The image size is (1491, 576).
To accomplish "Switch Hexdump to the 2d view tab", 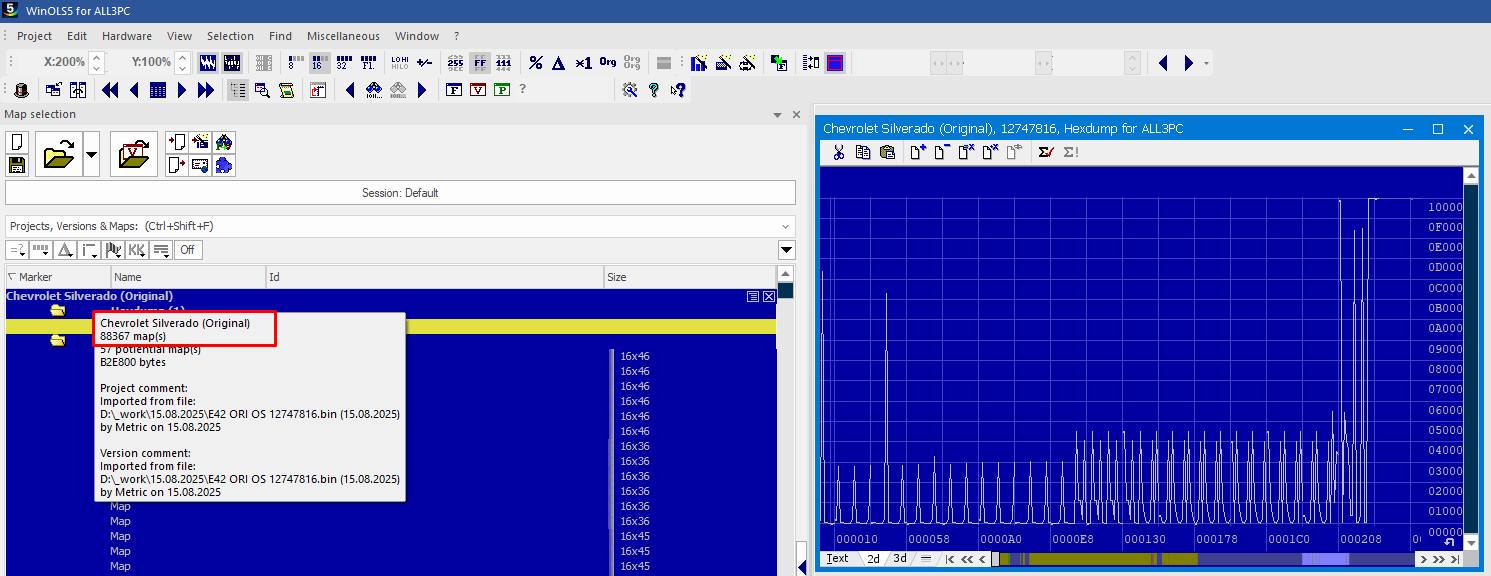I will coord(873,559).
